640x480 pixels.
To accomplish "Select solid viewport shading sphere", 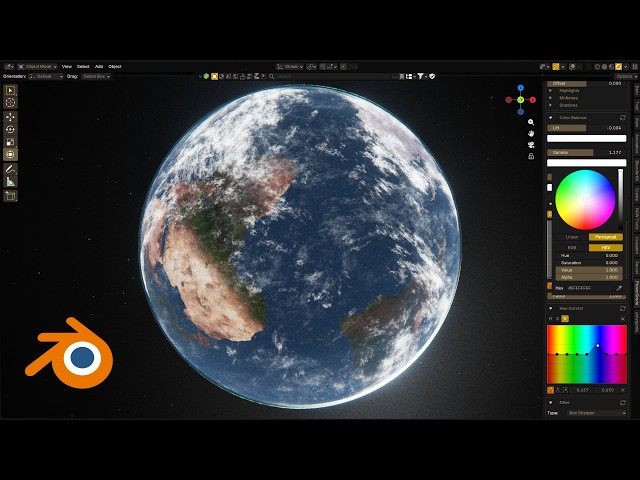I will 604,67.
